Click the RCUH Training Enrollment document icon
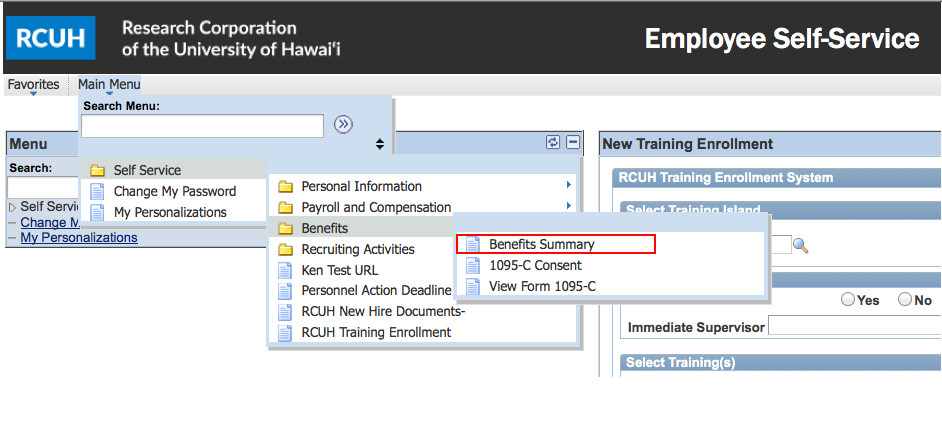The height and width of the screenshot is (422, 942). point(285,332)
